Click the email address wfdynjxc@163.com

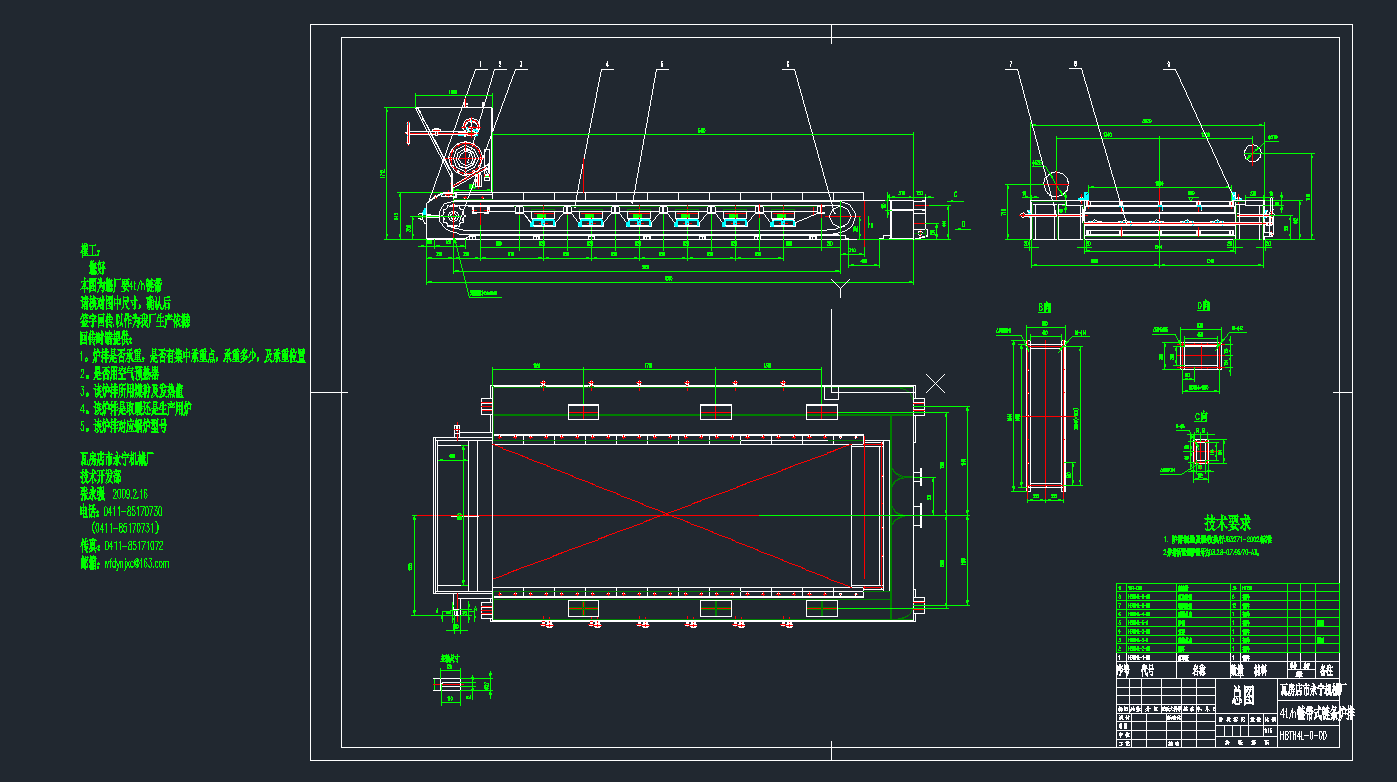137,563
